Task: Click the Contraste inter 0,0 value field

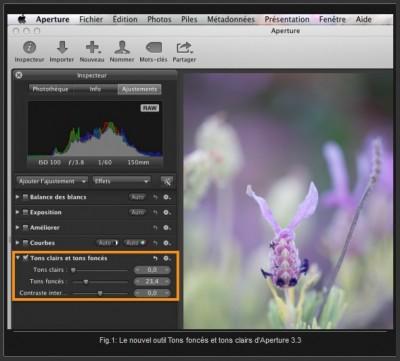Action: coord(152,294)
